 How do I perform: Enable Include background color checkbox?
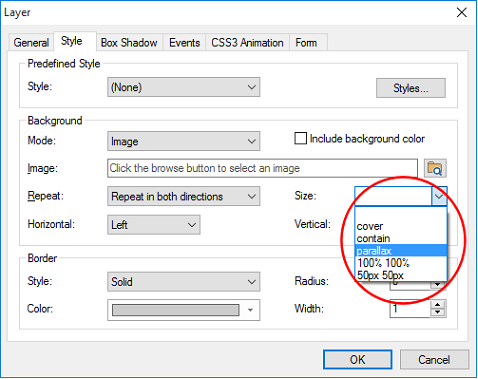300,138
